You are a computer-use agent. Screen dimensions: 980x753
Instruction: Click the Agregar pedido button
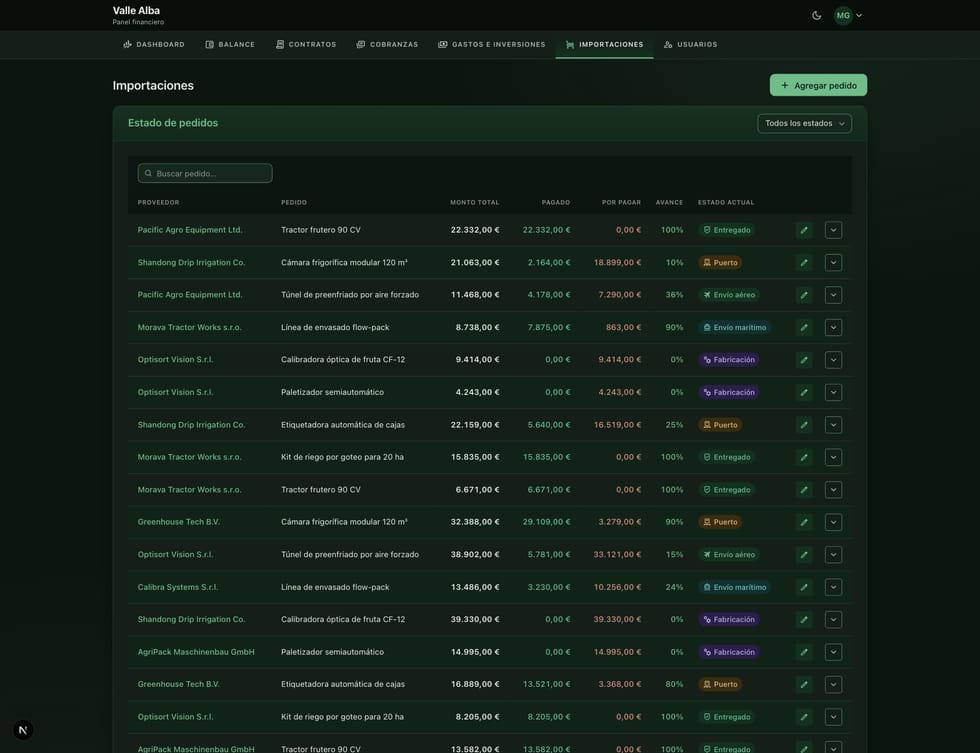click(x=818, y=85)
